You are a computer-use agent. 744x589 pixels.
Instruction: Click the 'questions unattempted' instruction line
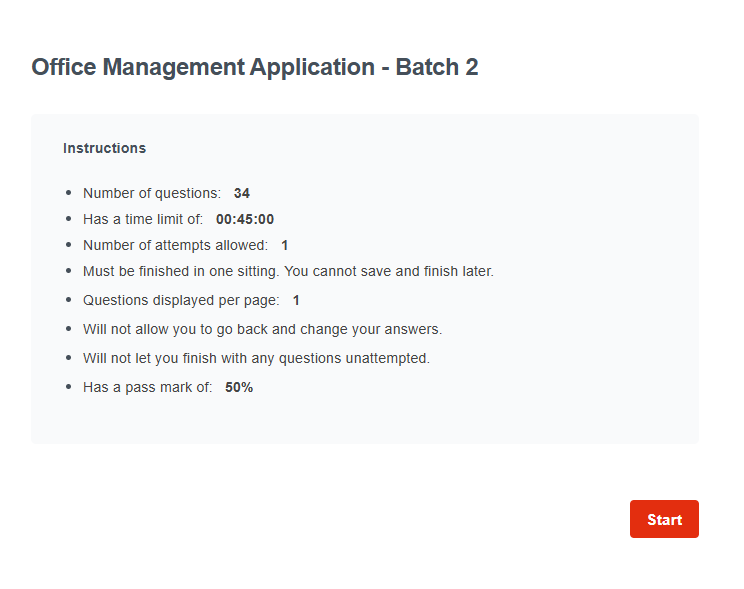[256, 358]
